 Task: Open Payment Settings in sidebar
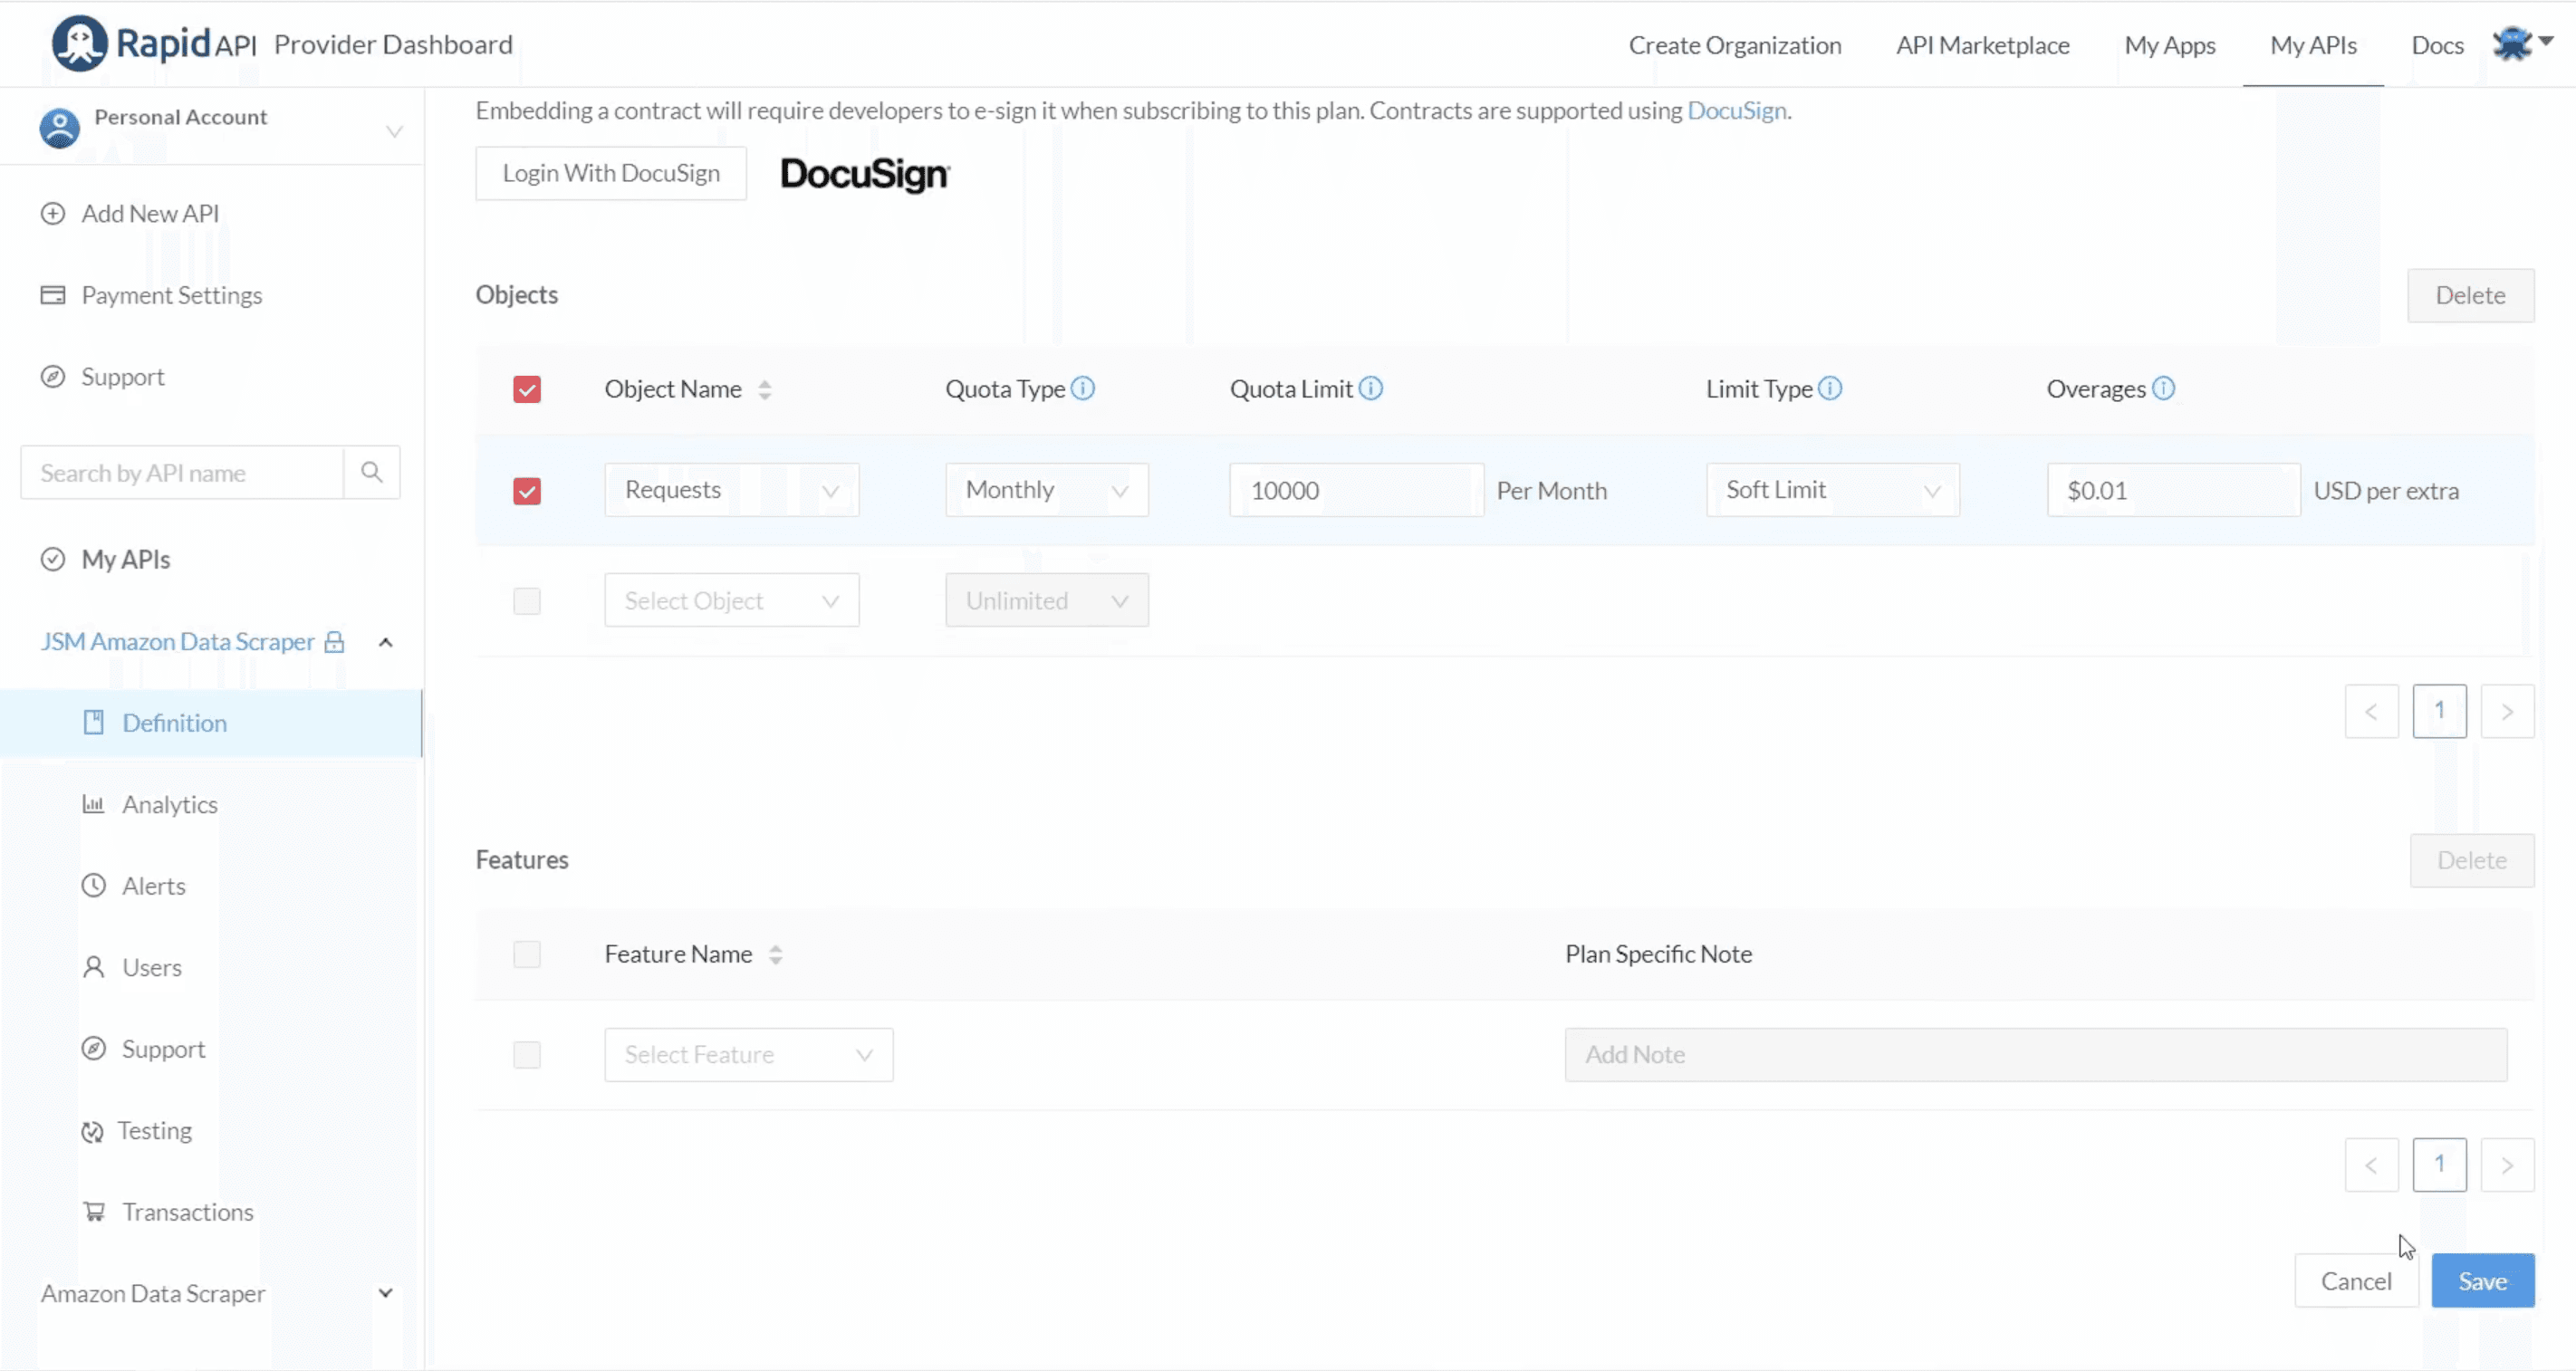172,295
